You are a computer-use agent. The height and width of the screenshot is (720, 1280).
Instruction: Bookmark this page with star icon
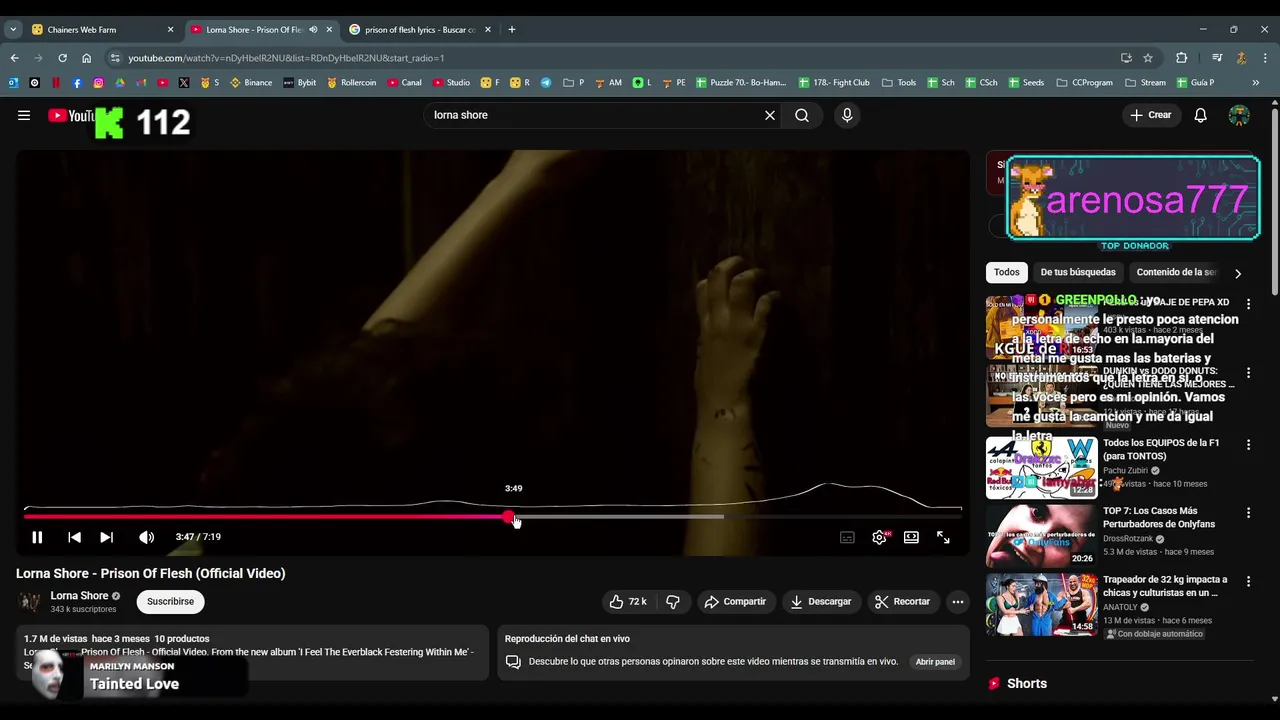click(x=1148, y=58)
